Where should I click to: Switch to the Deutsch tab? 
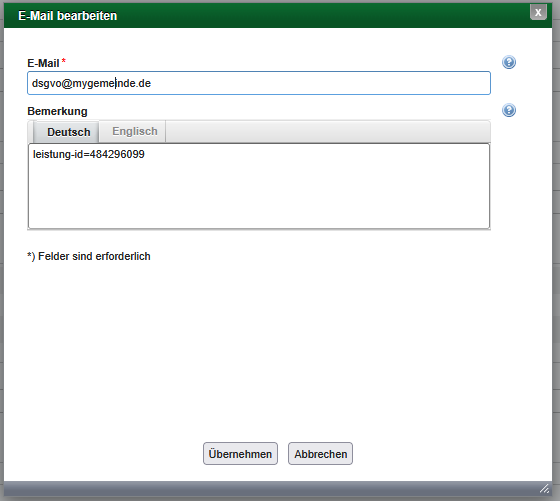click(x=69, y=132)
